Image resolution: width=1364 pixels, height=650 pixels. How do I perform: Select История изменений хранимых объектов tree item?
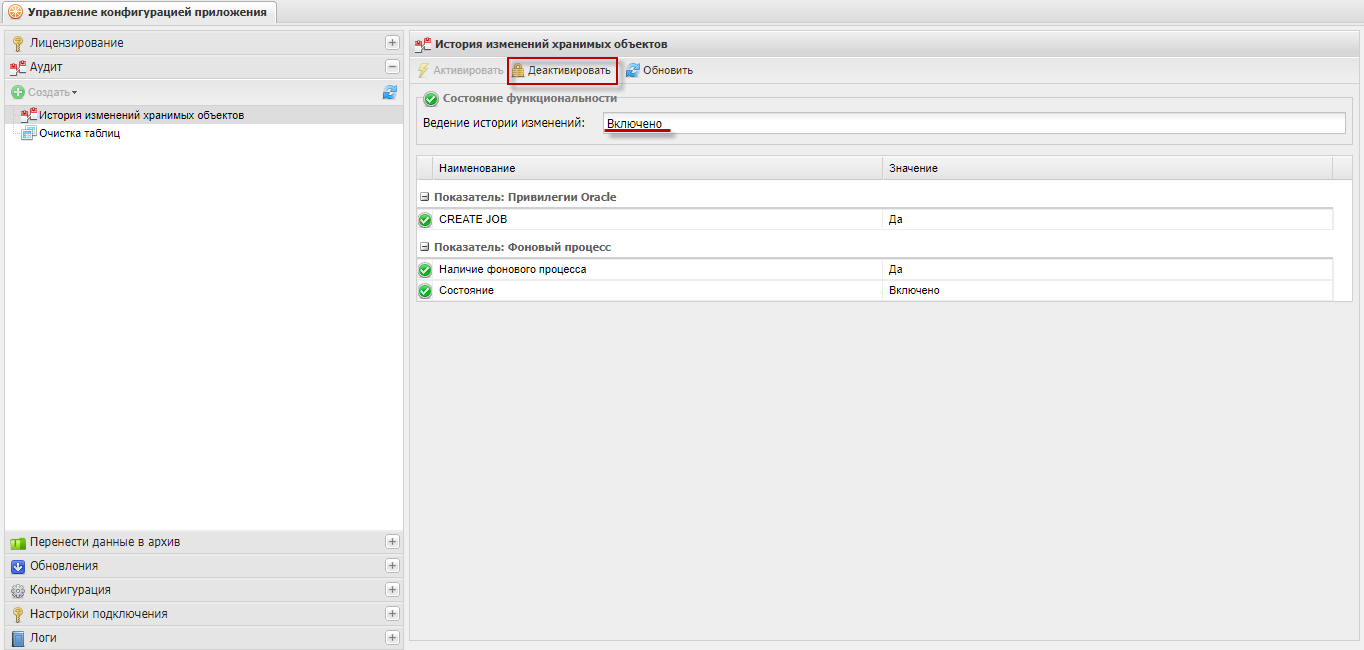click(x=141, y=115)
